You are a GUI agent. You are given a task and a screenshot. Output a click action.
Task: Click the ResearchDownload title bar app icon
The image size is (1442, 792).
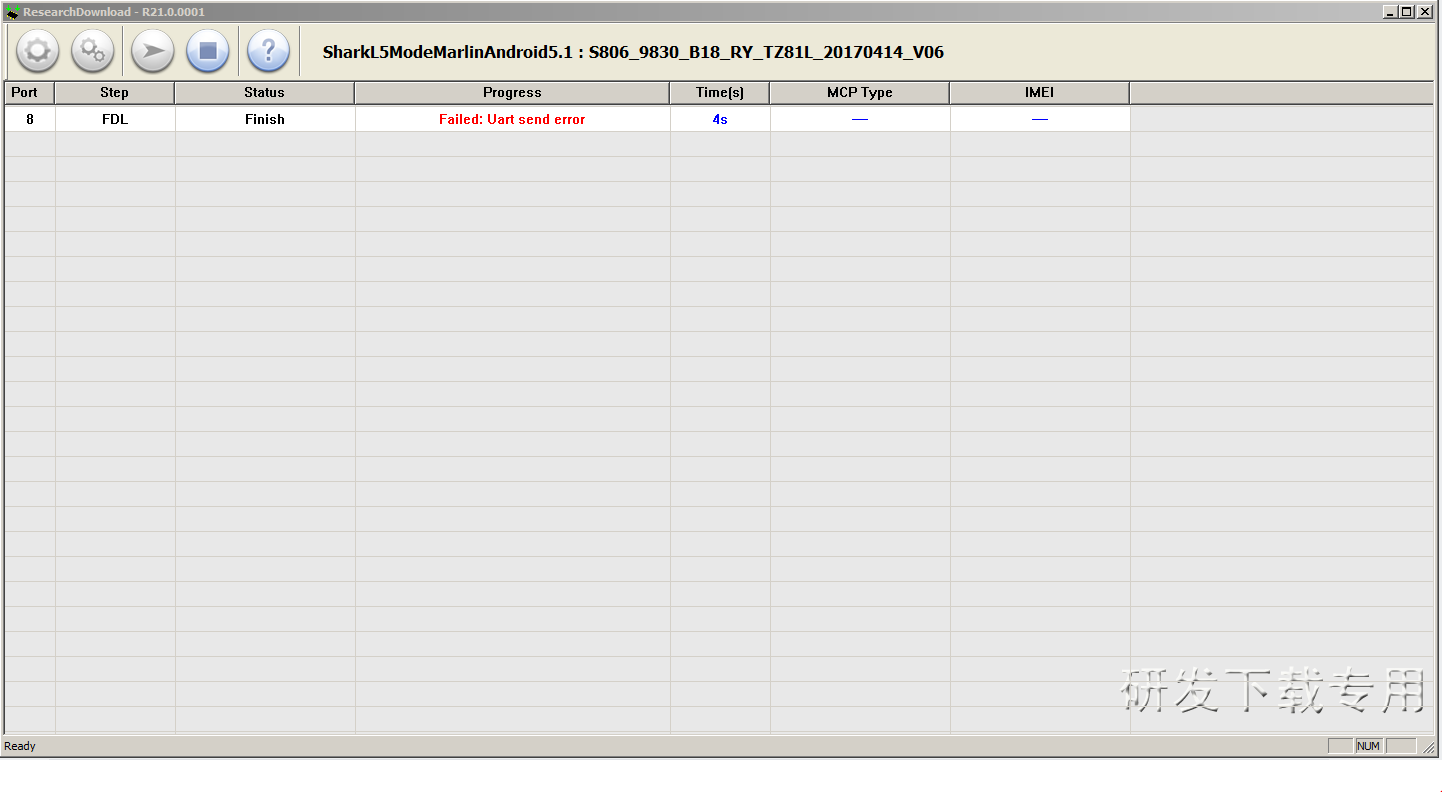tap(13, 12)
